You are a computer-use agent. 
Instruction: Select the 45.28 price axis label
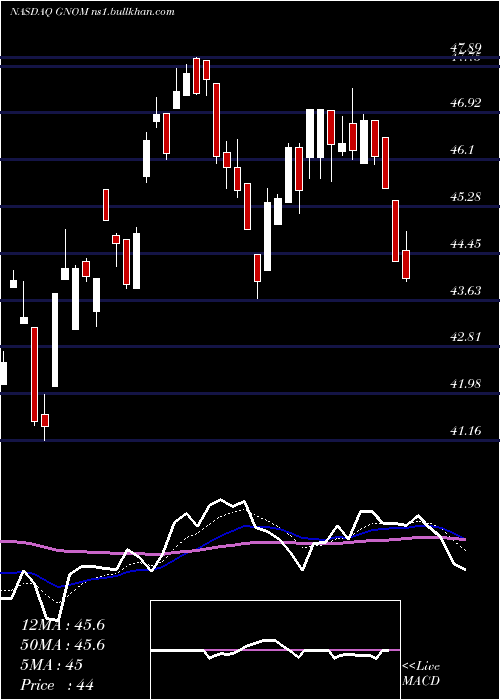pyautogui.click(x=466, y=196)
